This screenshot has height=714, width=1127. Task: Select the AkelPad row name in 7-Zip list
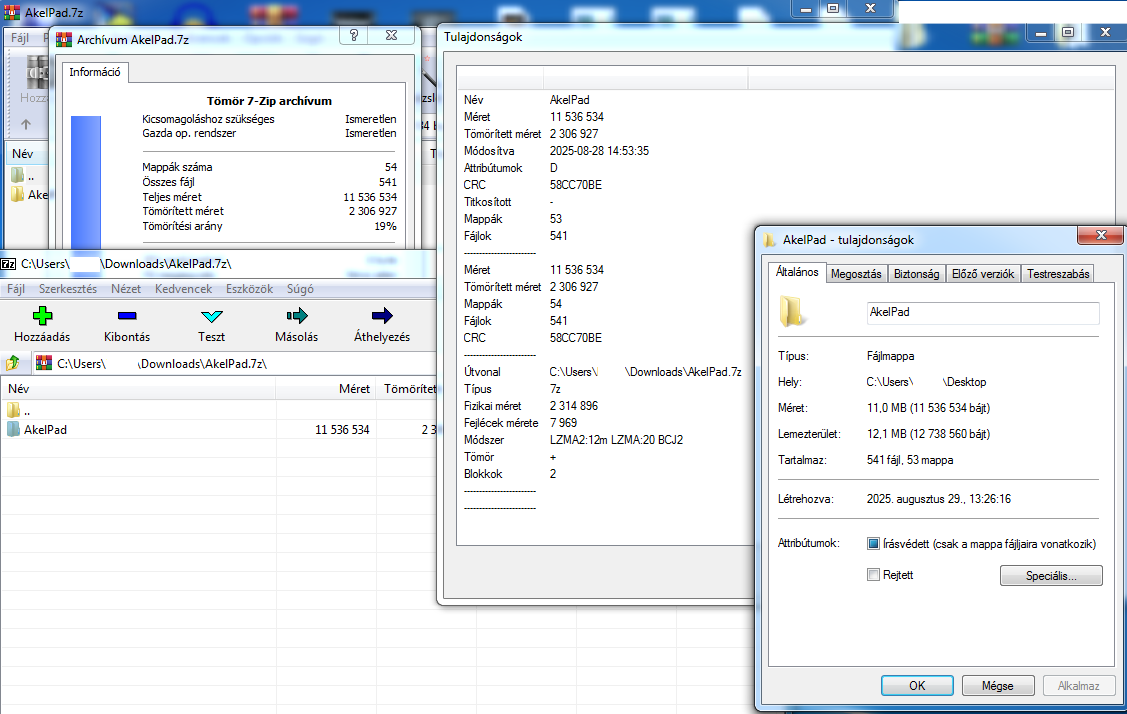45,429
